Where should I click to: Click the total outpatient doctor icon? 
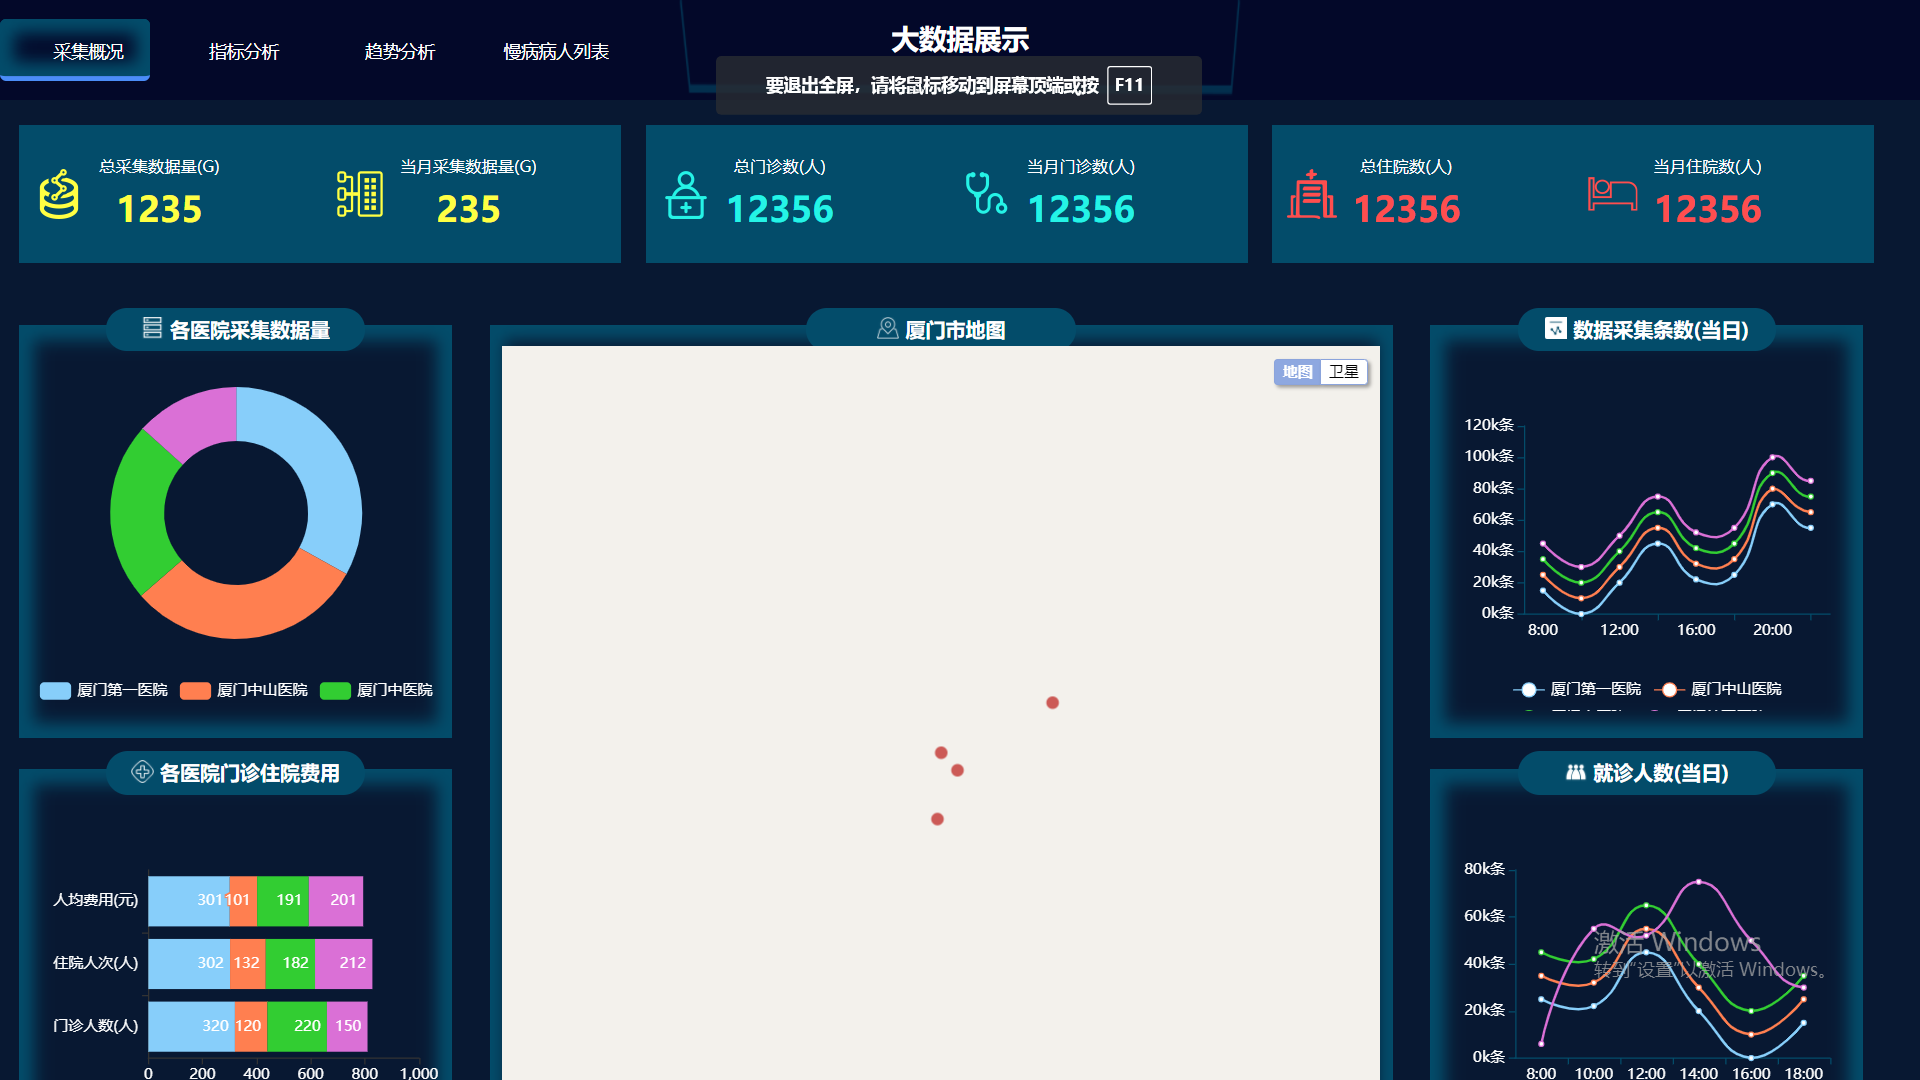pyautogui.click(x=686, y=195)
